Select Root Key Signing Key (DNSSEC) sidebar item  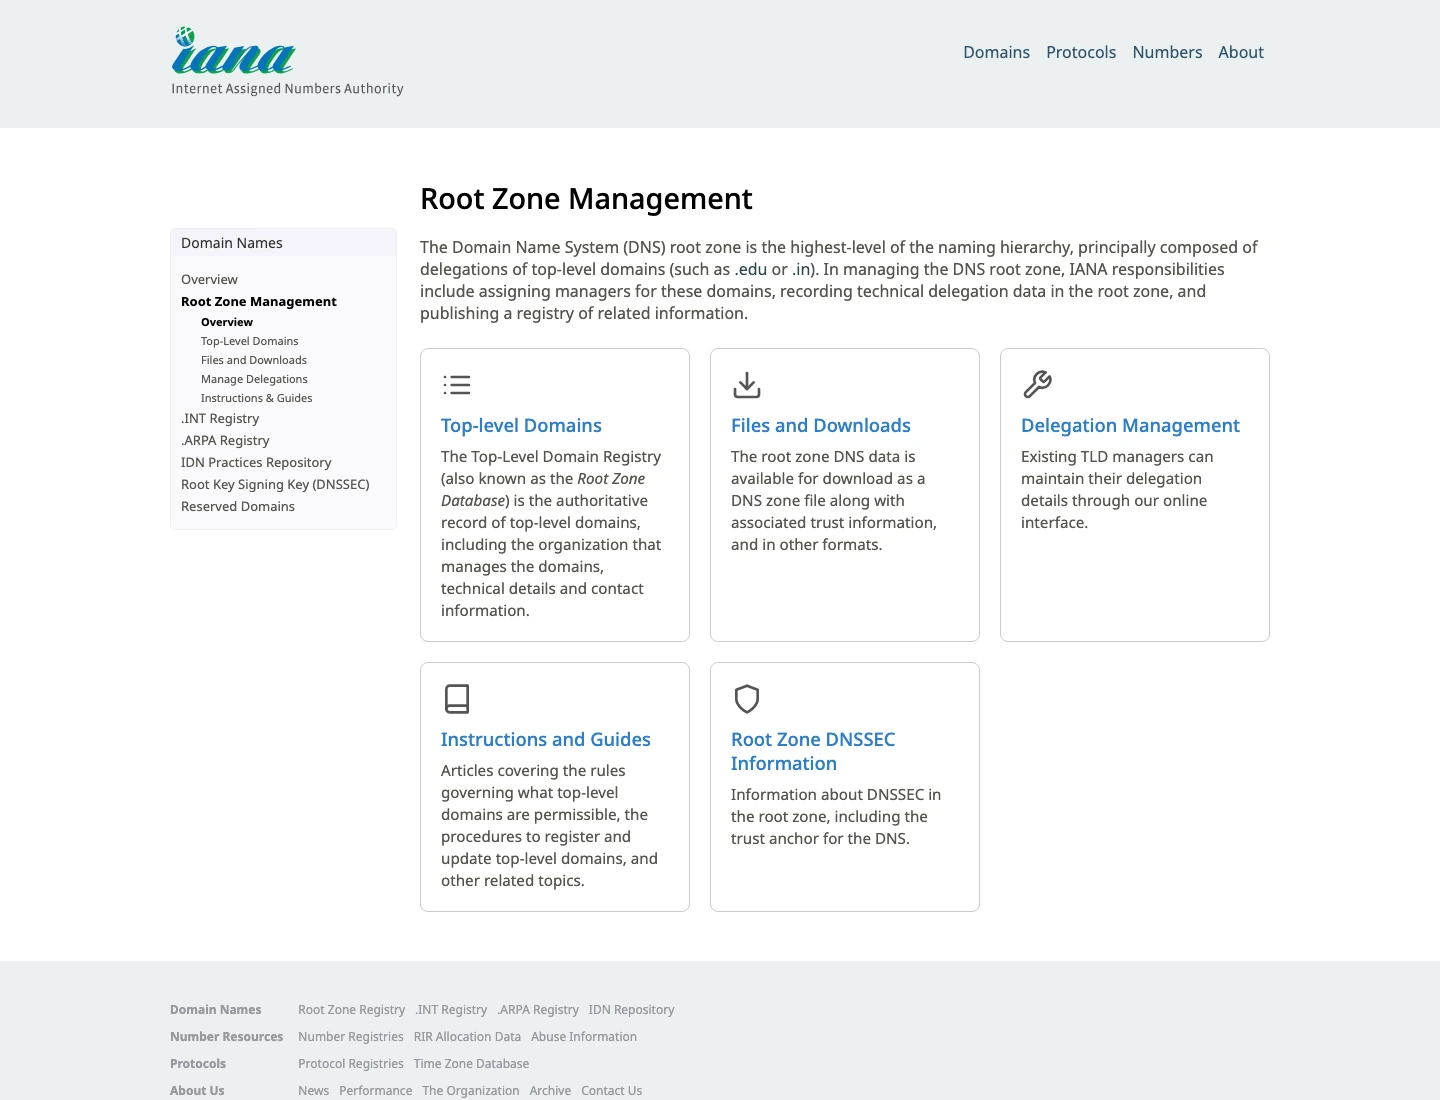pyautogui.click(x=275, y=484)
